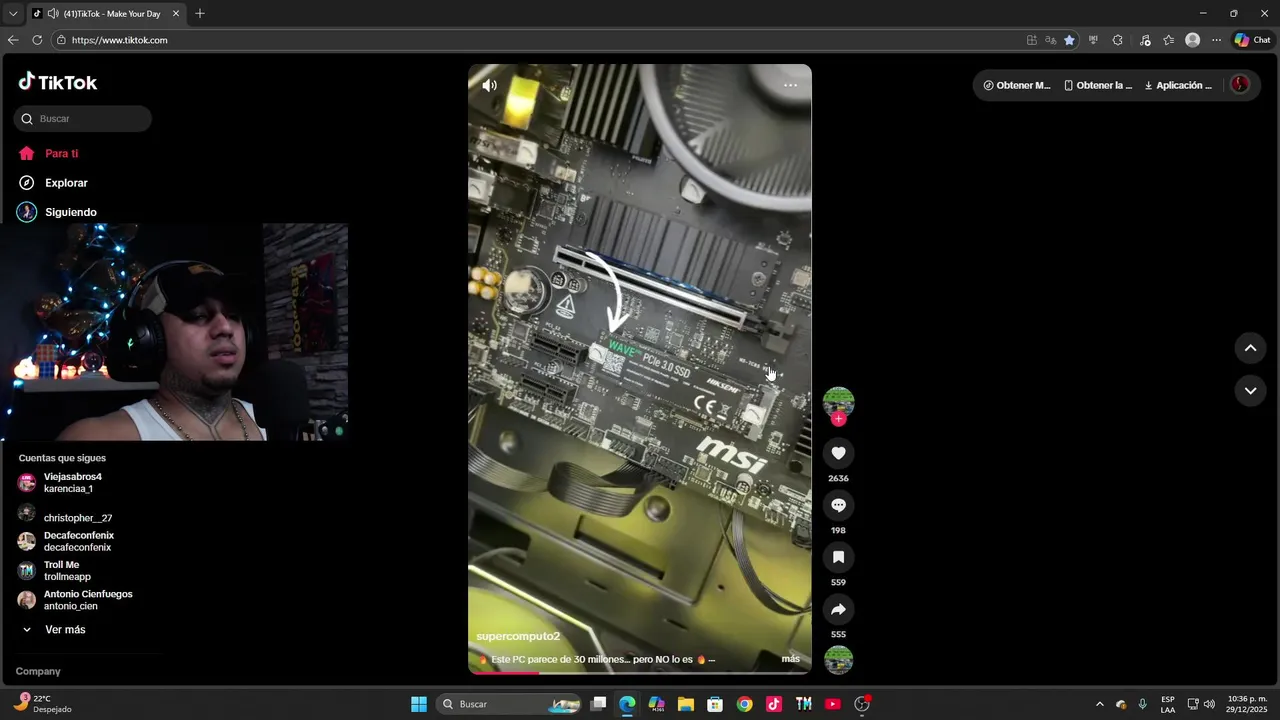Click the Aplicación download button
Image resolution: width=1280 pixels, height=720 pixels.
(x=1178, y=85)
